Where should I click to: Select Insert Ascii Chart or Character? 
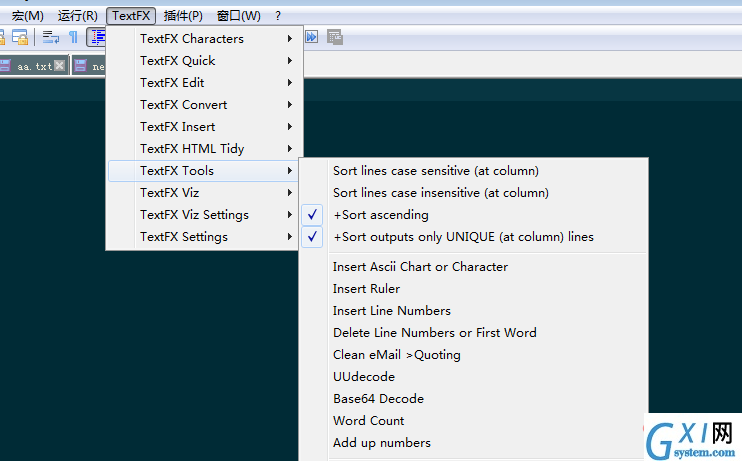pyautogui.click(x=474, y=267)
